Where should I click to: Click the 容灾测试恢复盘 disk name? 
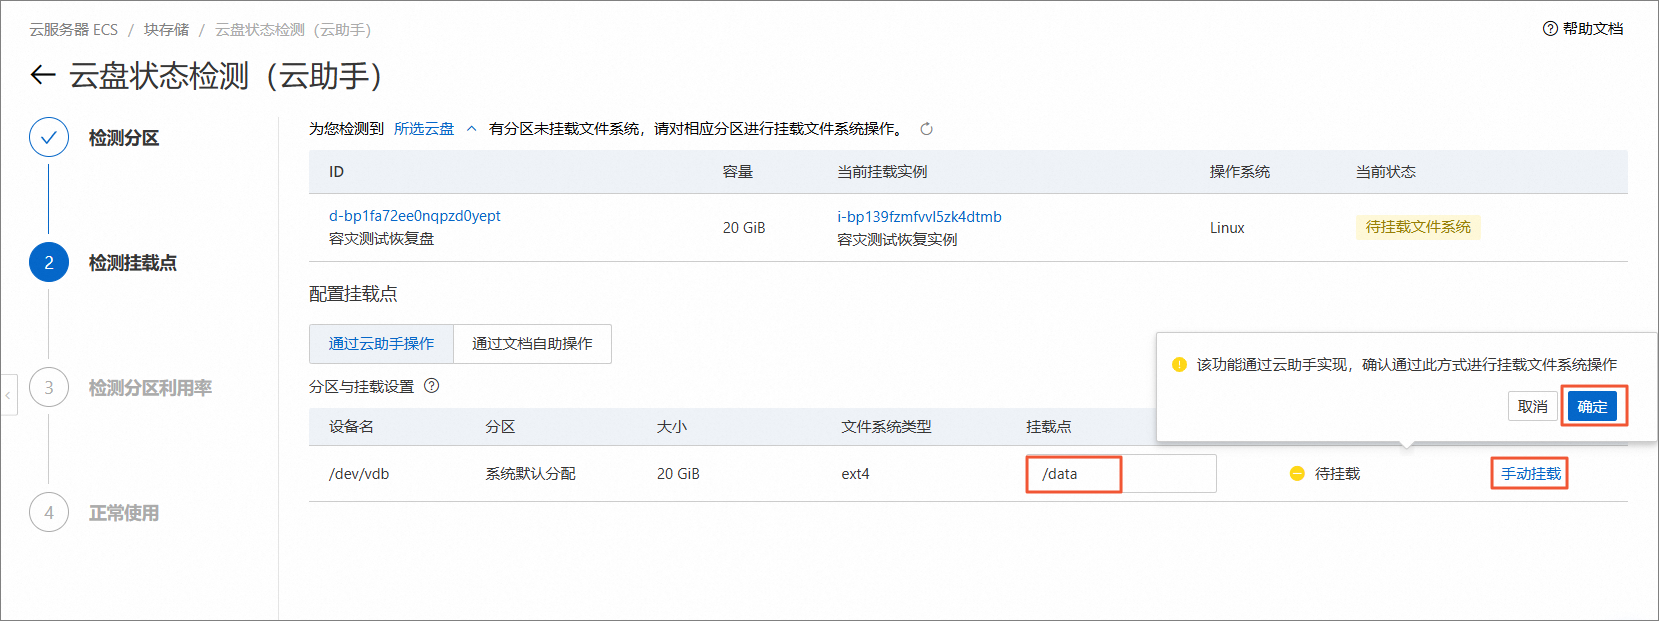tap(381, 239)
